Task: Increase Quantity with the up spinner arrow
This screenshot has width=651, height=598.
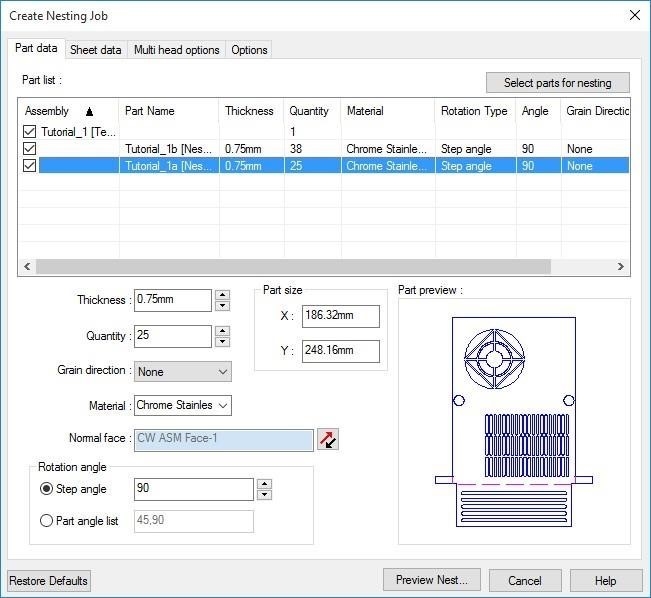Action: click(x=223, y=331)
